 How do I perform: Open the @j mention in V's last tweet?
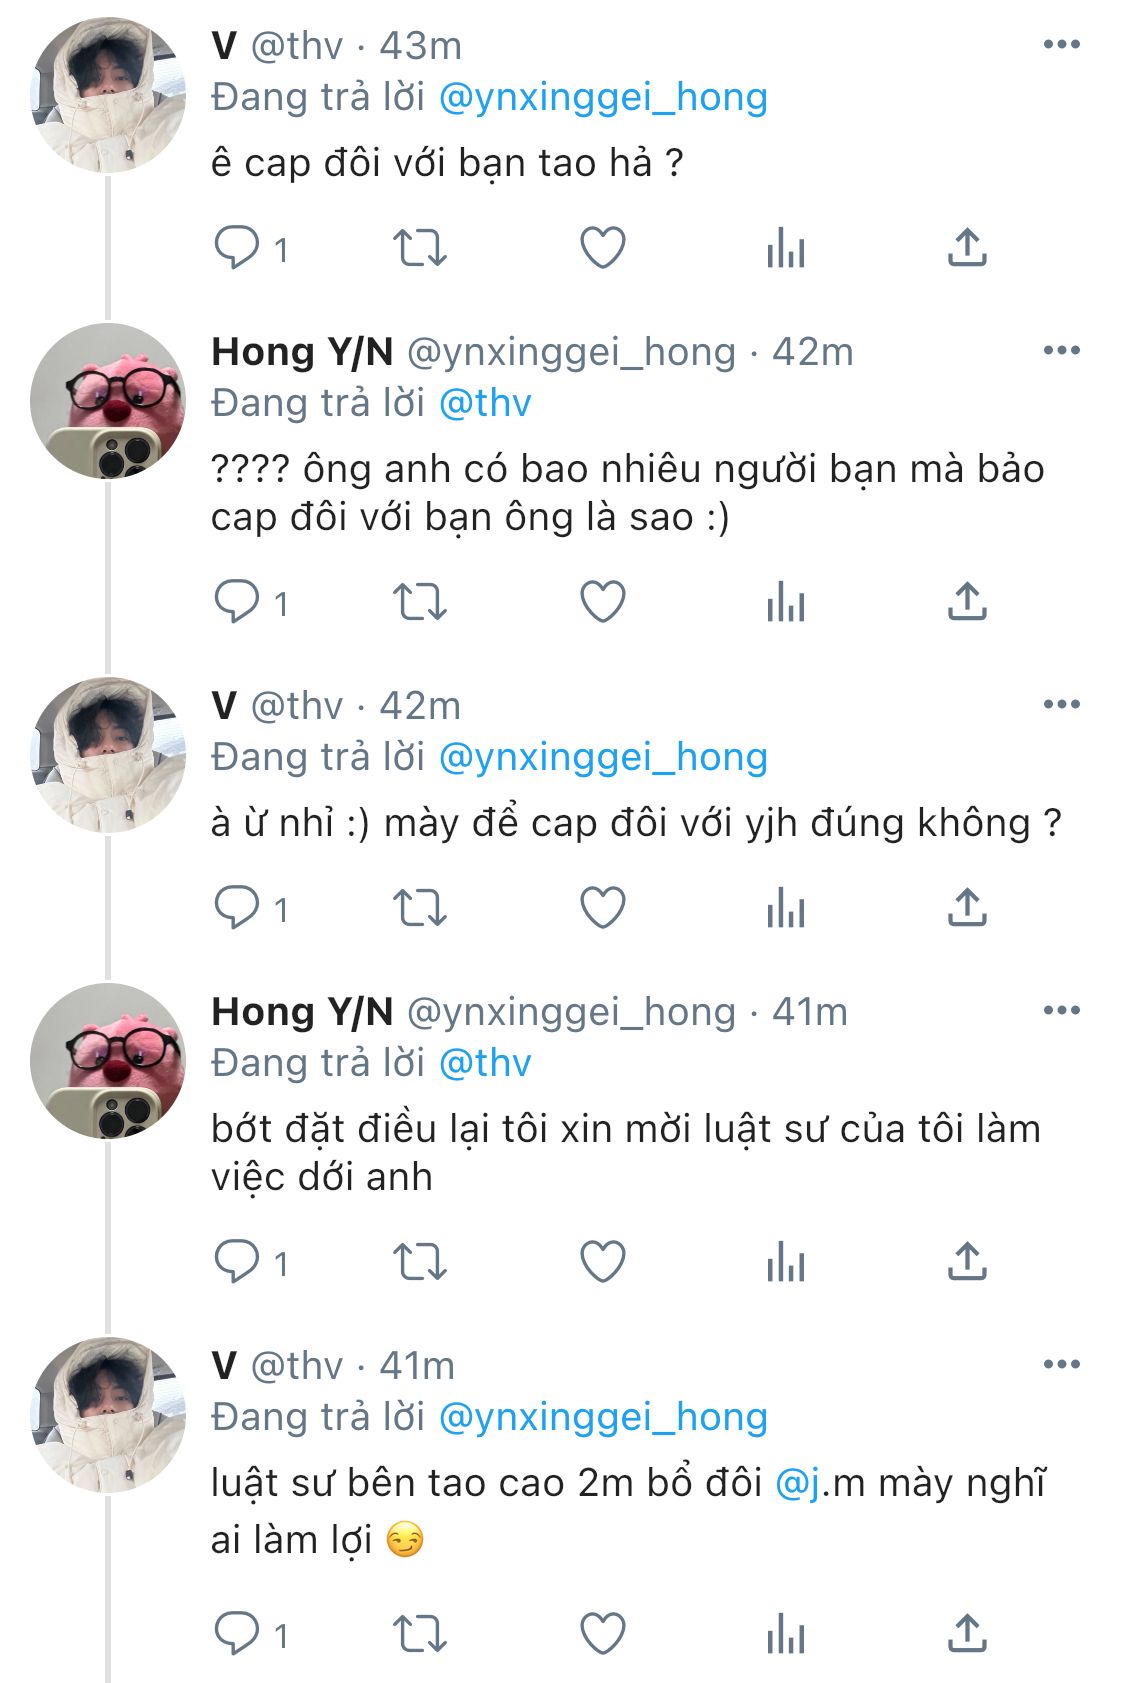click(798, 1483)
